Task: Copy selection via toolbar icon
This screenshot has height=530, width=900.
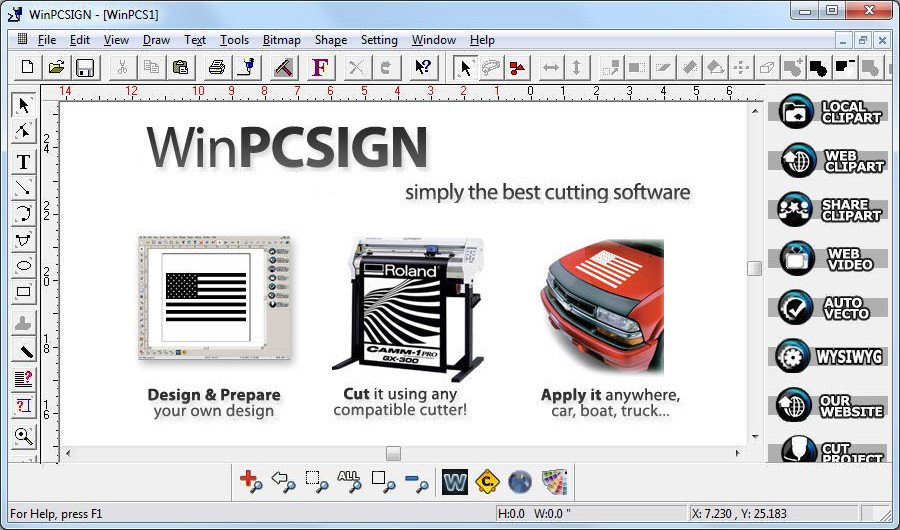Action: [151, 67]
